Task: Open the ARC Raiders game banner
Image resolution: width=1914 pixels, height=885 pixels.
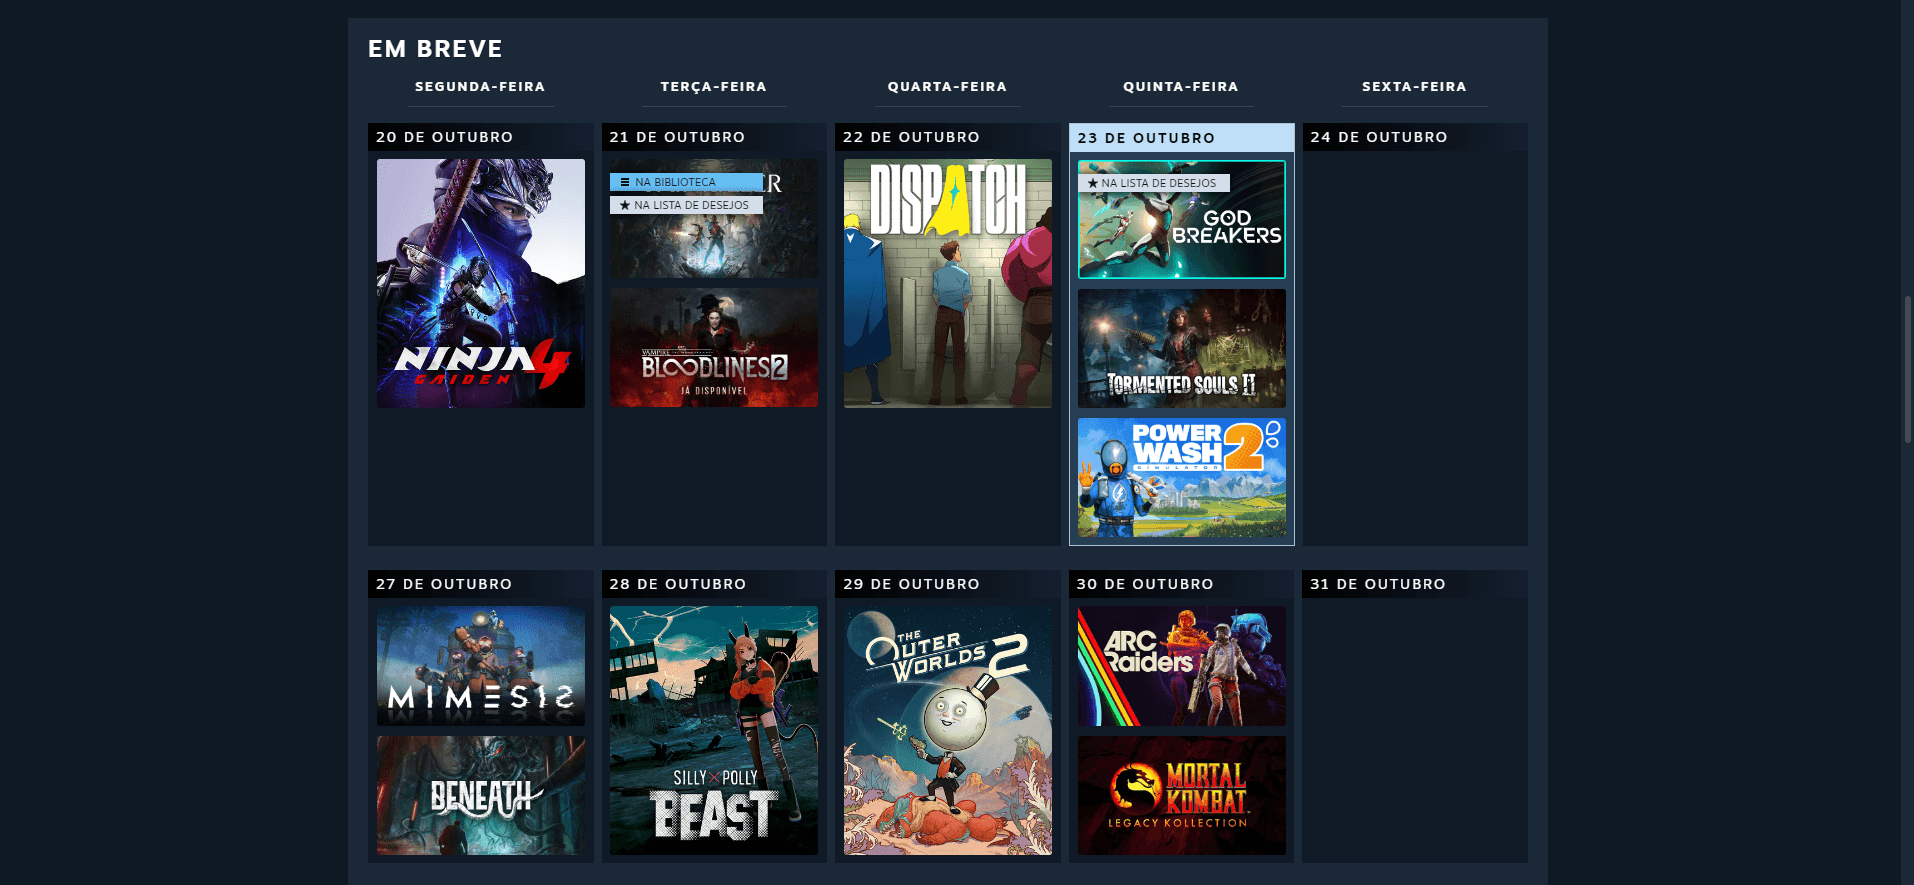Action: coord(1181,665)
